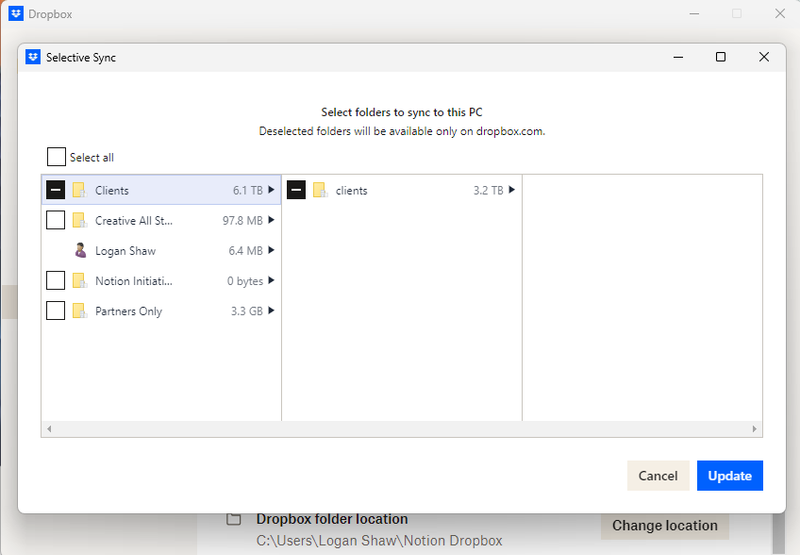Minimize the Selective Sync dialog
Image resolution: width=800 pixels, height=555 pixels.
(678, 57)
